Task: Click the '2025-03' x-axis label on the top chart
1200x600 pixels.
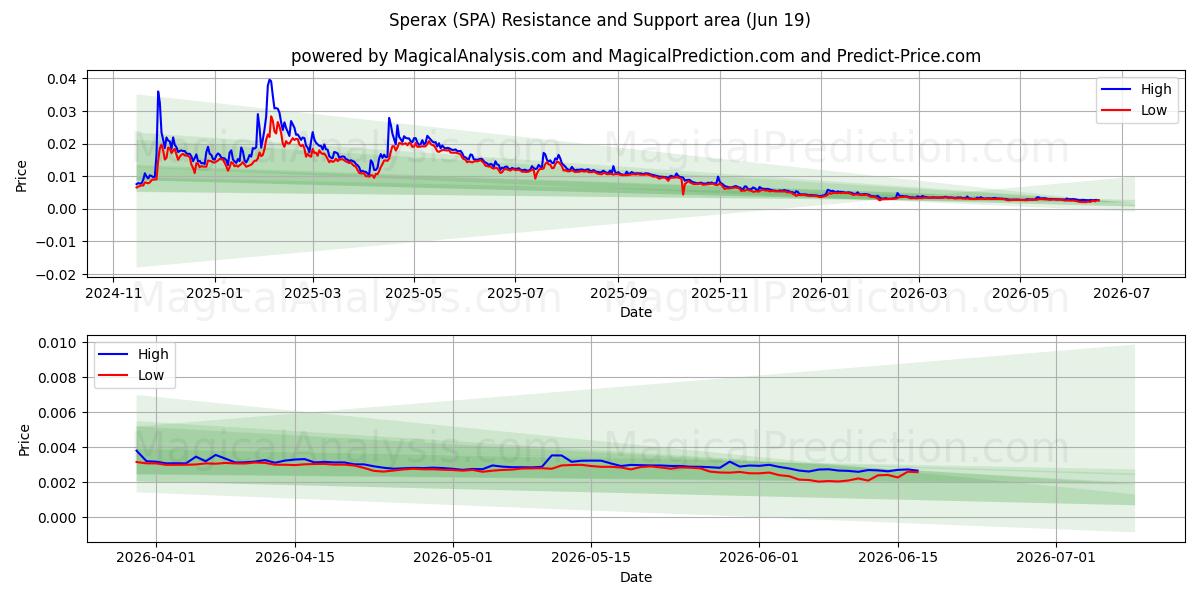Action: 313,294
